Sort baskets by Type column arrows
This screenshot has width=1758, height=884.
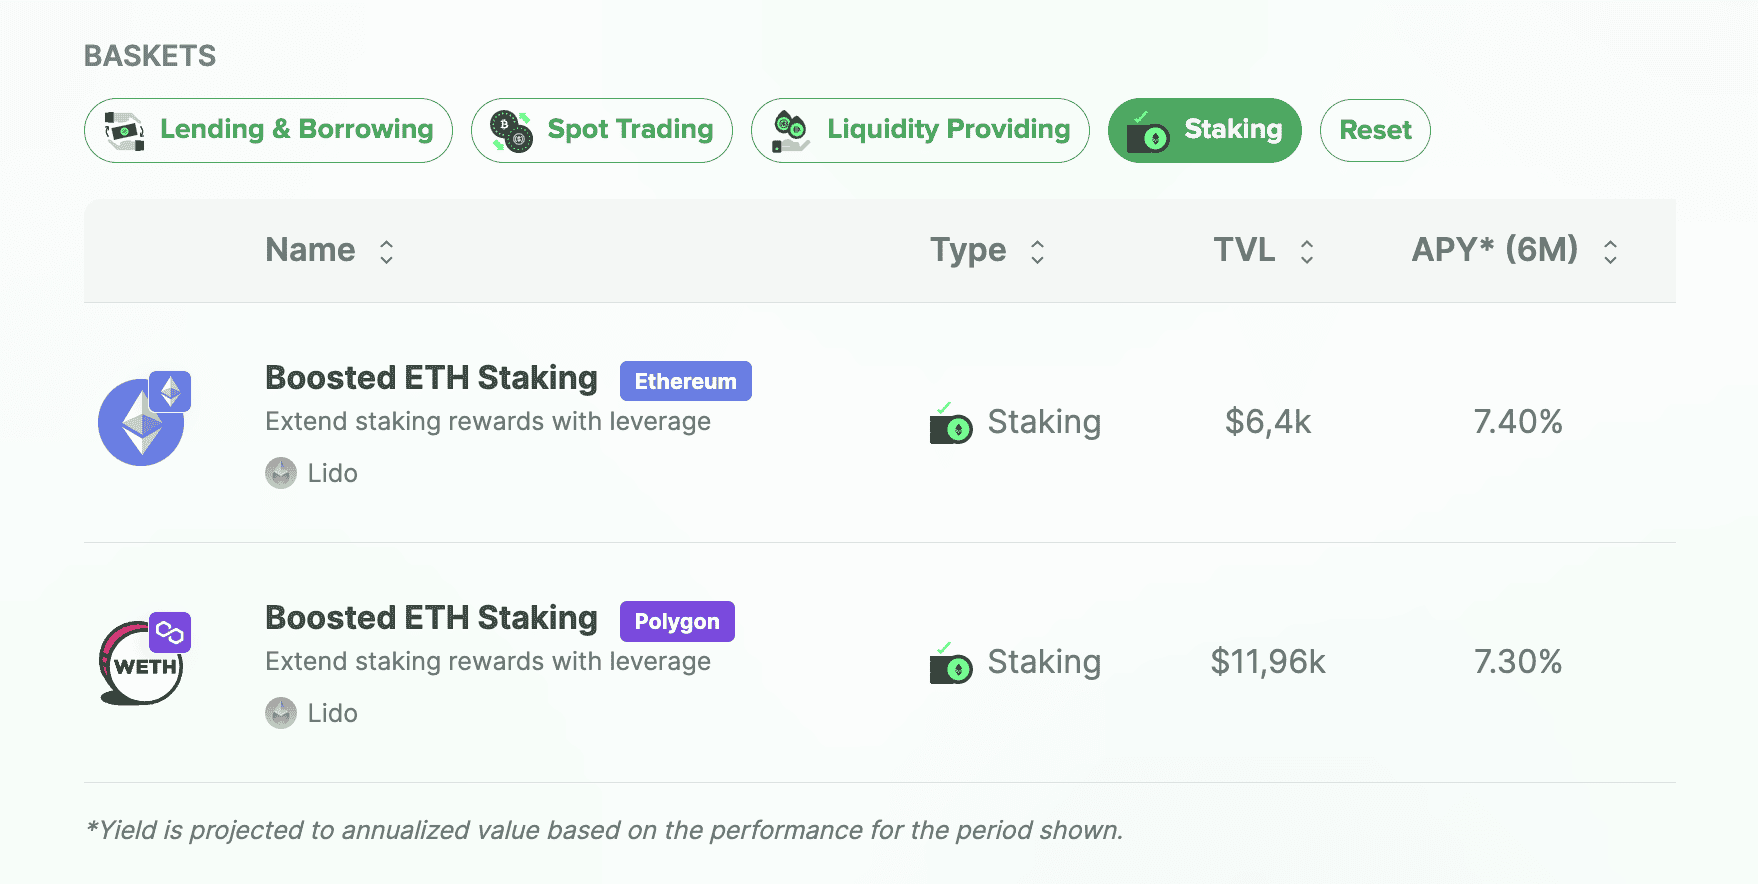(x=1037, y=252)
